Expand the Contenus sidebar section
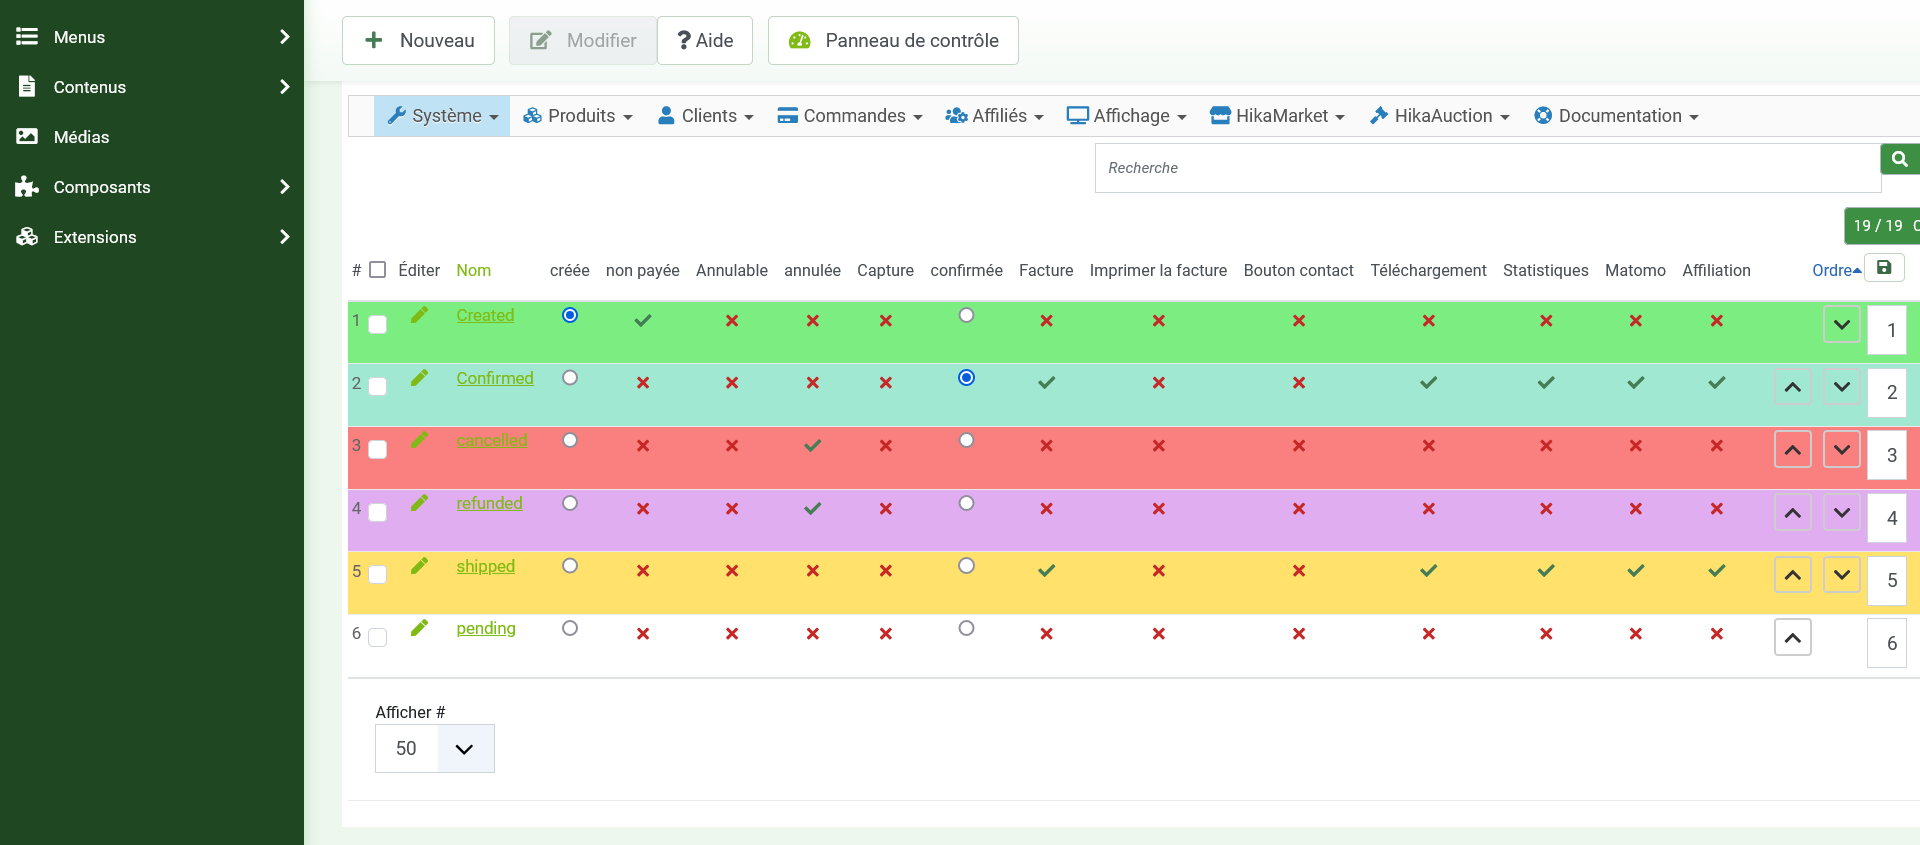Screen dimensions: 1920x845 [152, 87]
